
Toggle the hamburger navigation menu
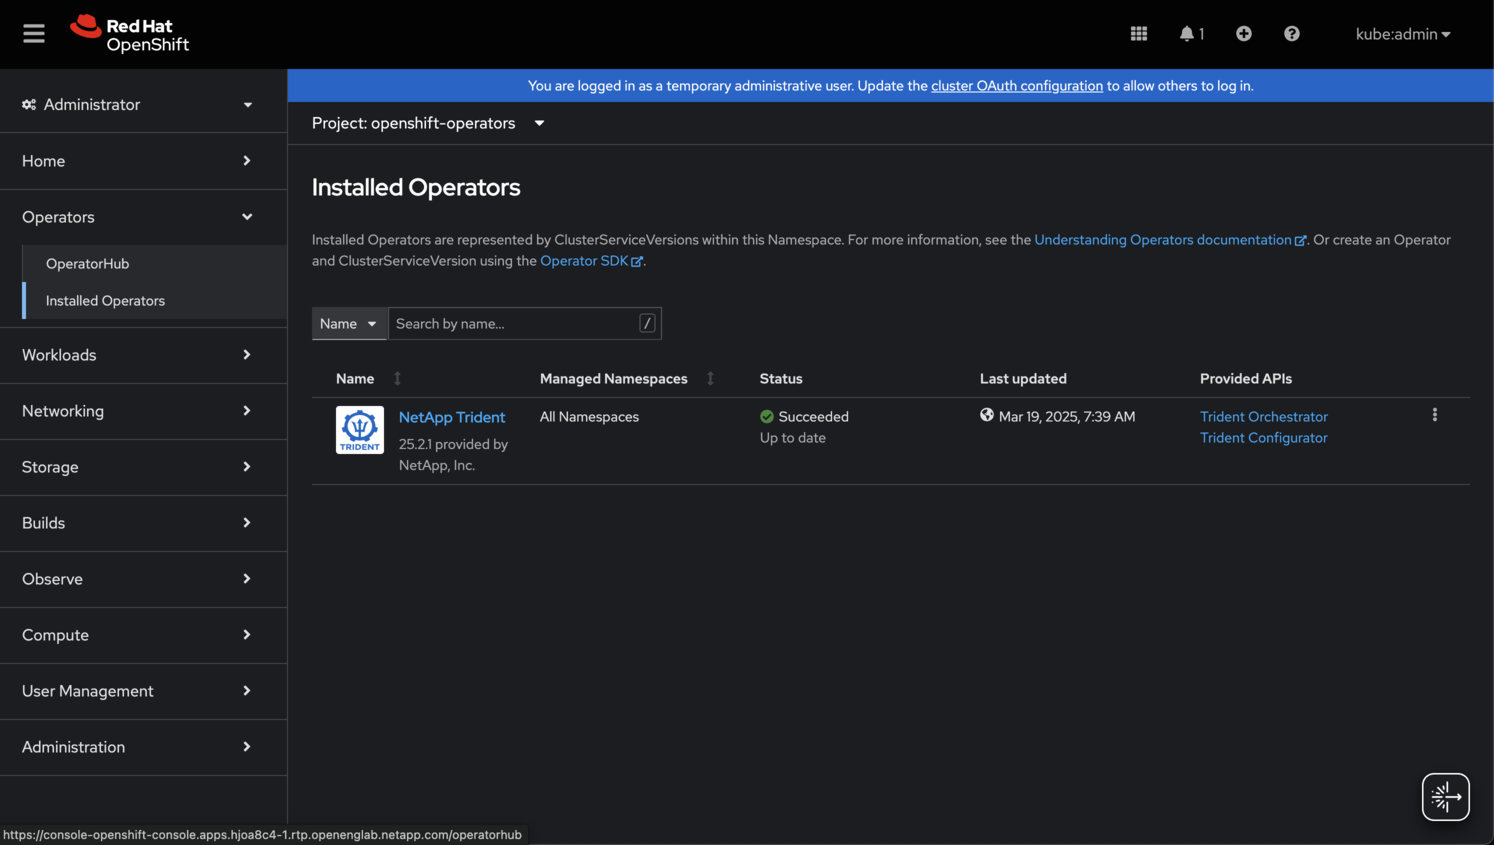tap(34, 34)
